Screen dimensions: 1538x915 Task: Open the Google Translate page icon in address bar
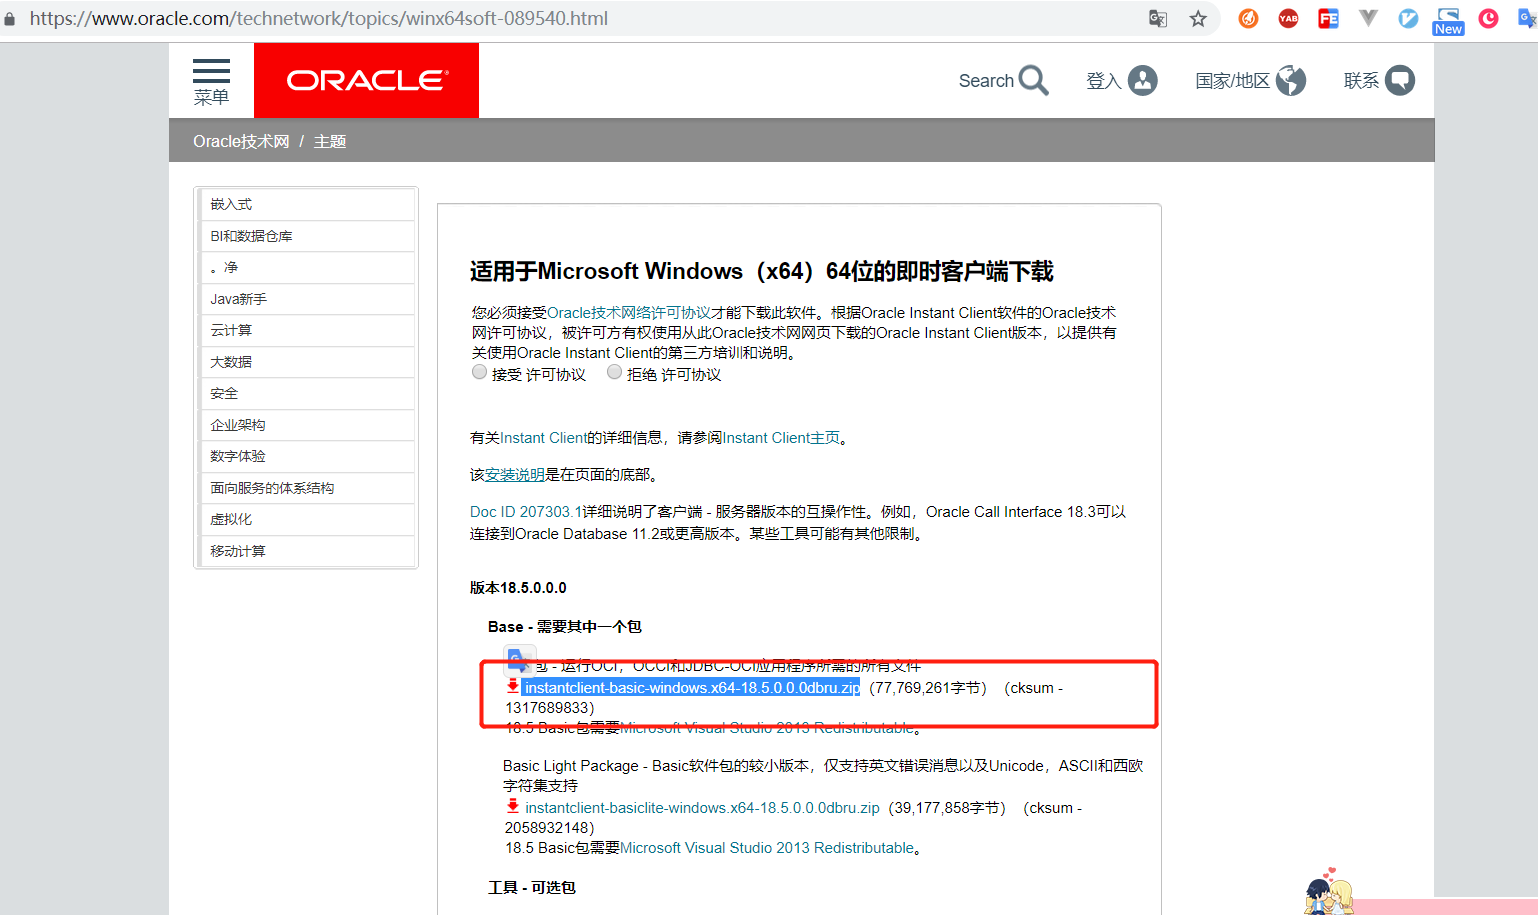pos(1157,18)
